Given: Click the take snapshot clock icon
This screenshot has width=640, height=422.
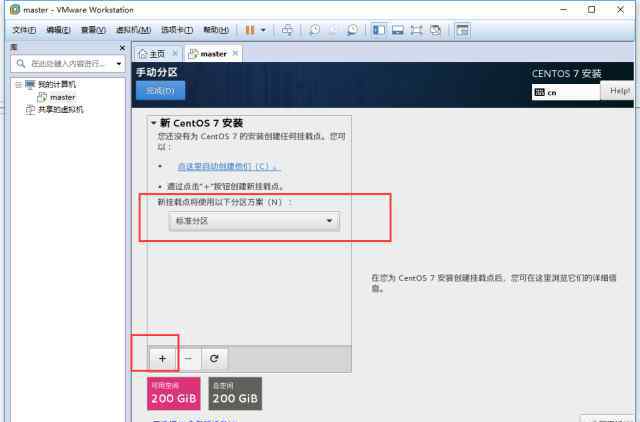Looking at the screenshot, I should [x=314, y=30].
